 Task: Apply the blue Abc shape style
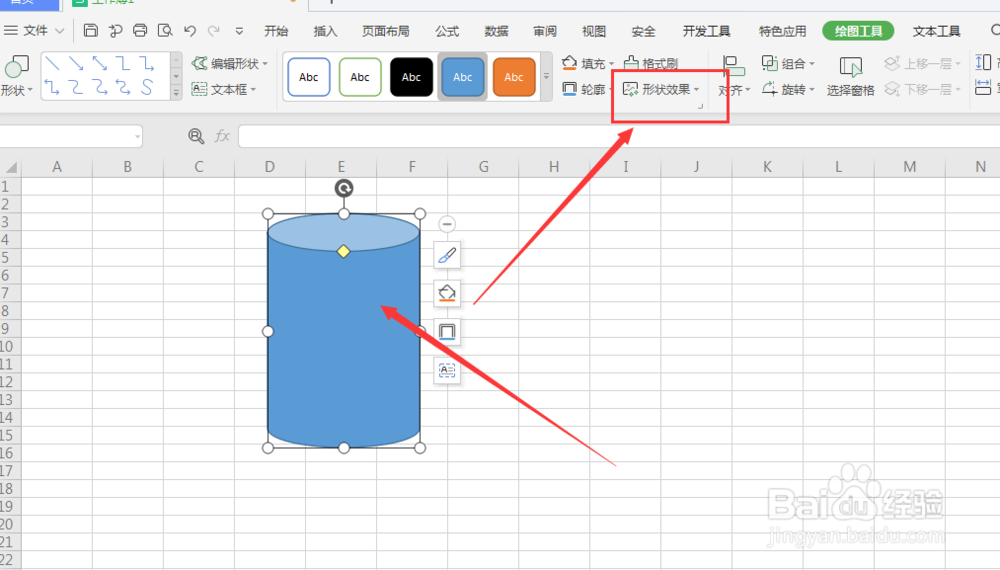click(x=462, y=77)
